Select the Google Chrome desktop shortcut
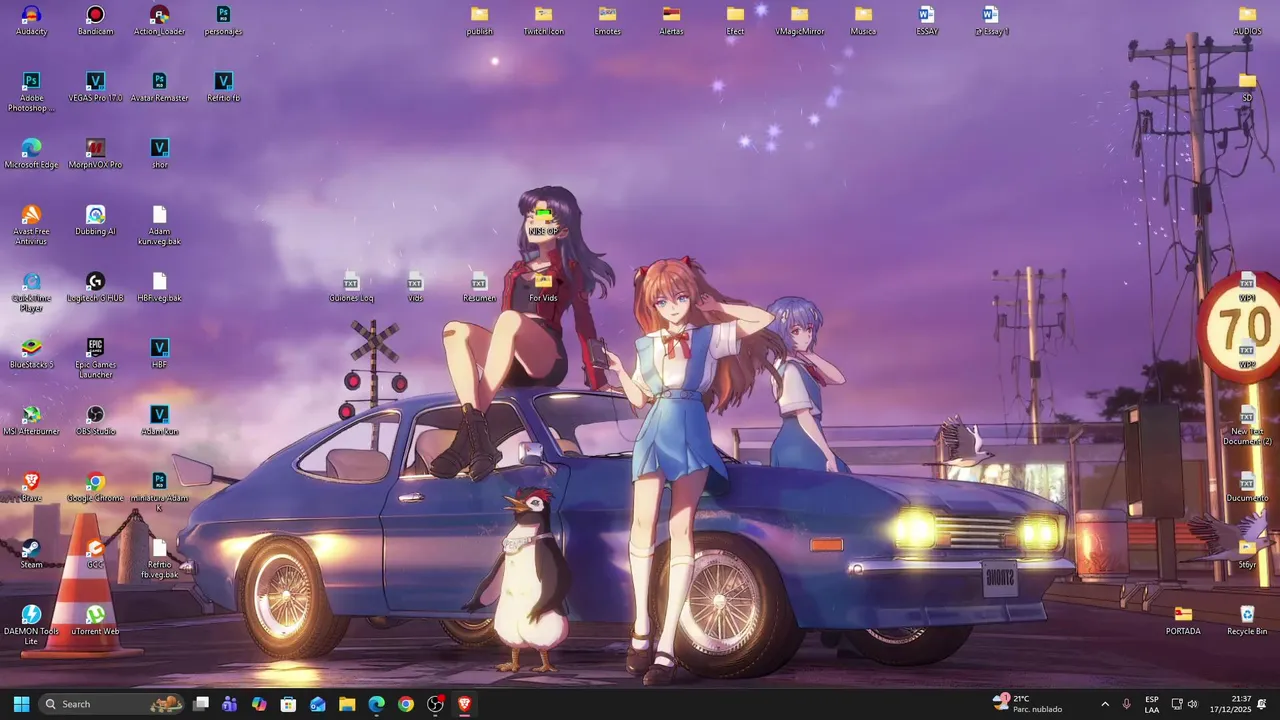The height and width of the screenshot is (720, 1280). pos(95,487)
